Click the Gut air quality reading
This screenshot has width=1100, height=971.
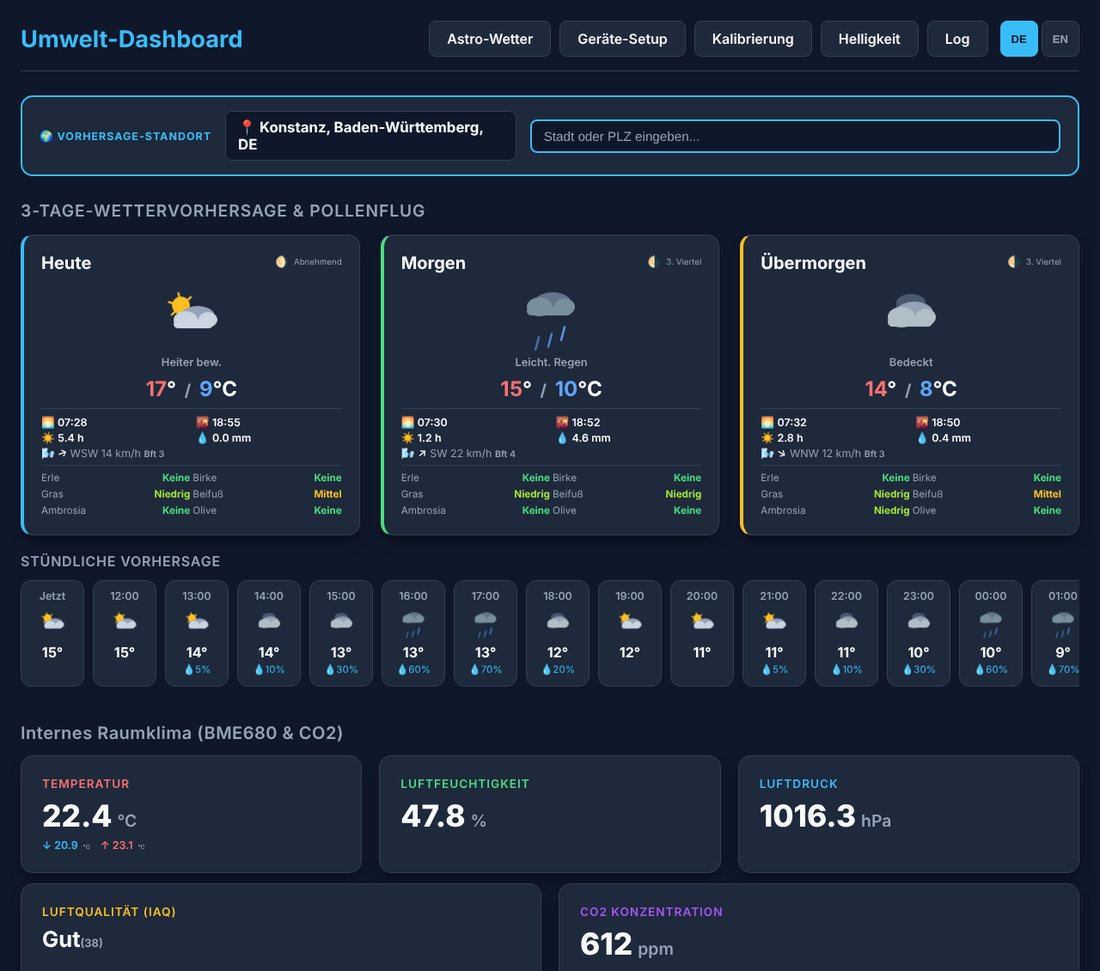[x=72, y=939]
